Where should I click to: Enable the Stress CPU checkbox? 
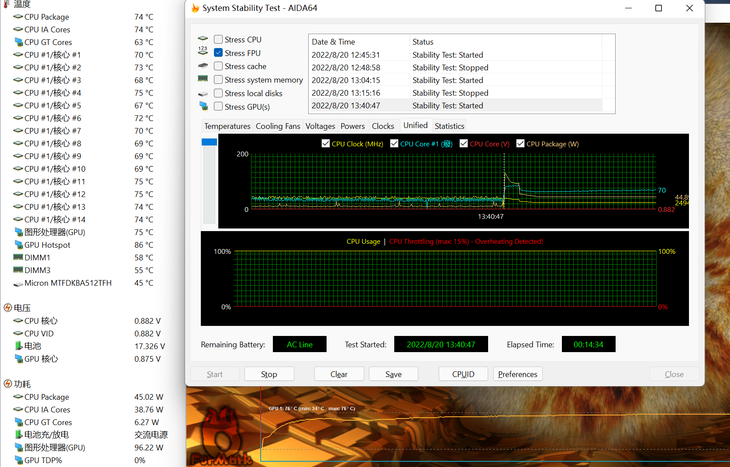pyautogui.click(x=218, y=39)
